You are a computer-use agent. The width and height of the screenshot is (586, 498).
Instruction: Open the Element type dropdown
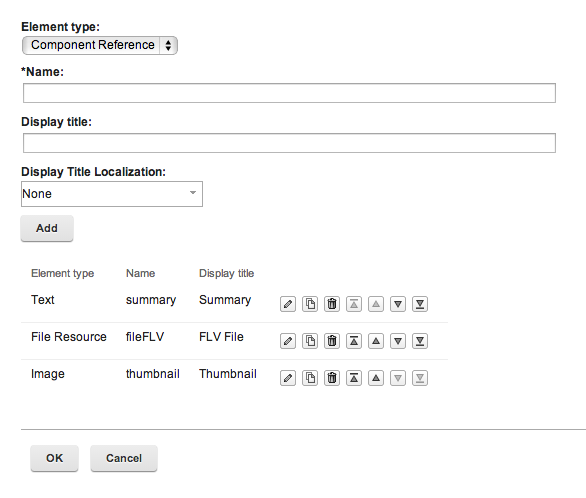point(100,45)
